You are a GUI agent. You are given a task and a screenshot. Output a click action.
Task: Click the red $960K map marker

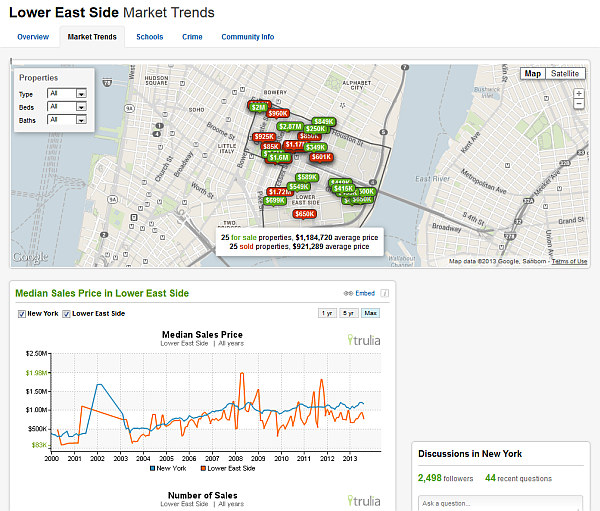pyautogui.click(x=278, y=113)
